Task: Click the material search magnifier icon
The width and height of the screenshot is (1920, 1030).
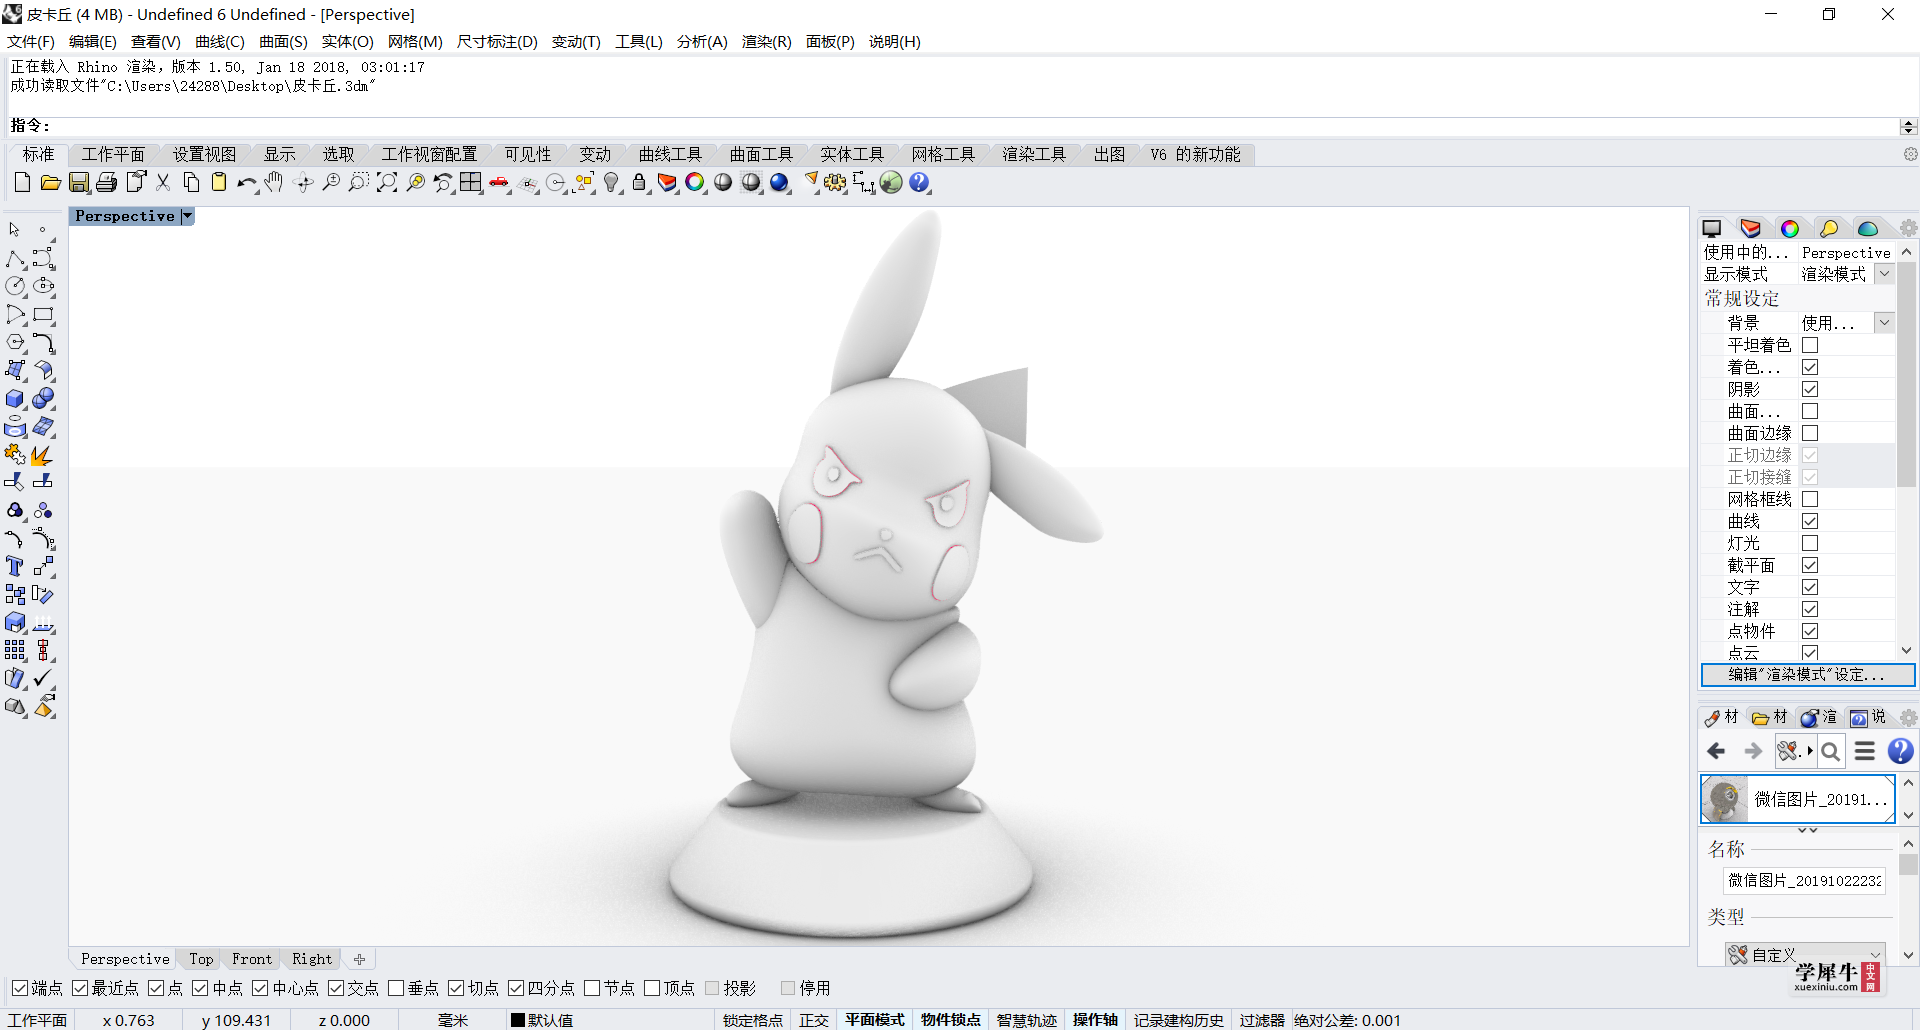Action: coord(1830,751)
